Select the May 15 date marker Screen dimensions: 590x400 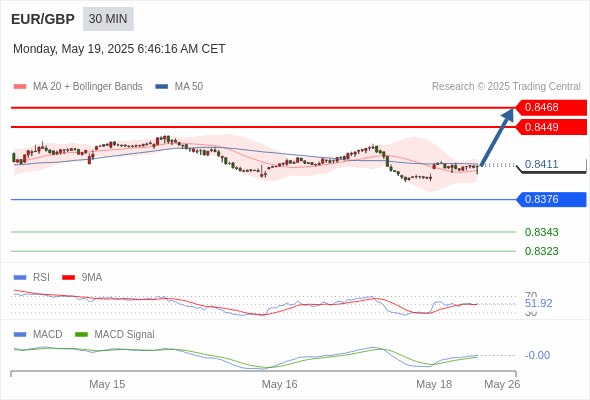[x=107, y=384]
